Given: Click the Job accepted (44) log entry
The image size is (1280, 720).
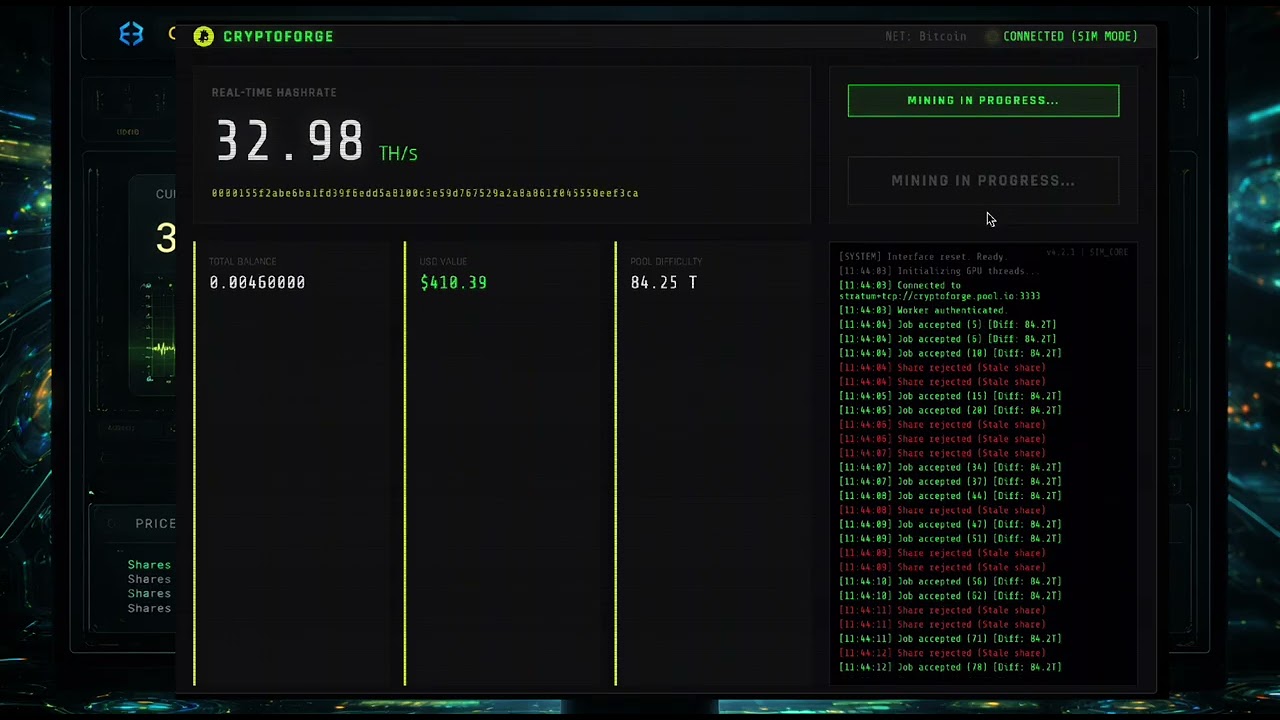Looking at the screenshot, I should tap(950, 496).
